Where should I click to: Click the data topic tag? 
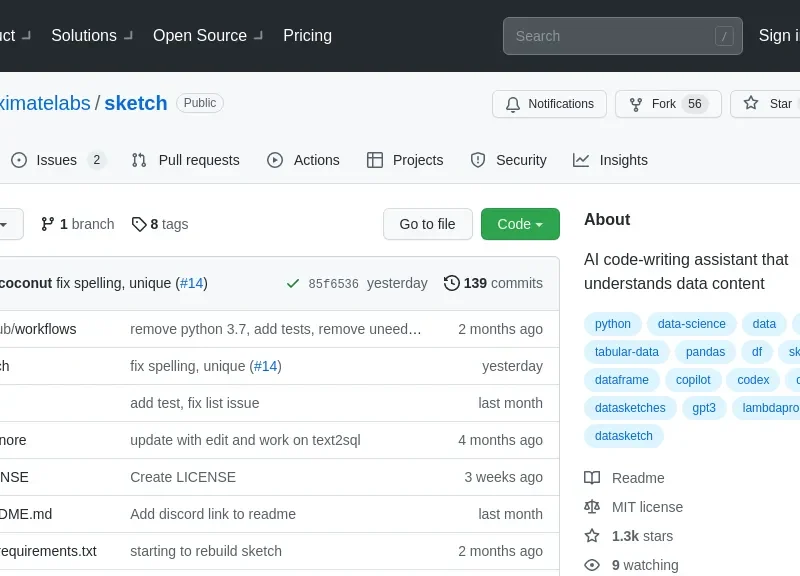coord(764,324)
